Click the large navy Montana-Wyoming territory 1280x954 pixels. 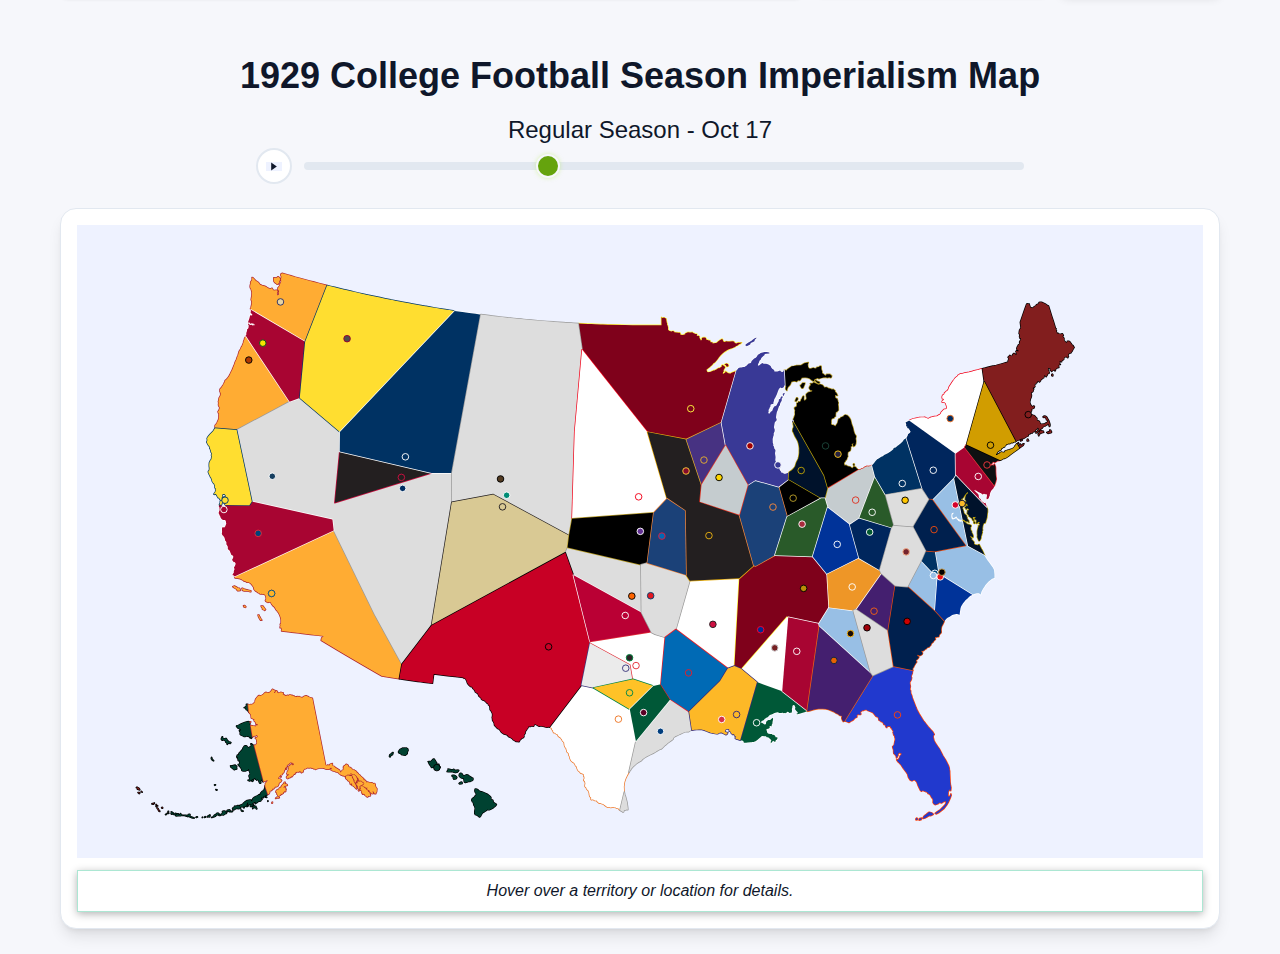pos(430,400)
